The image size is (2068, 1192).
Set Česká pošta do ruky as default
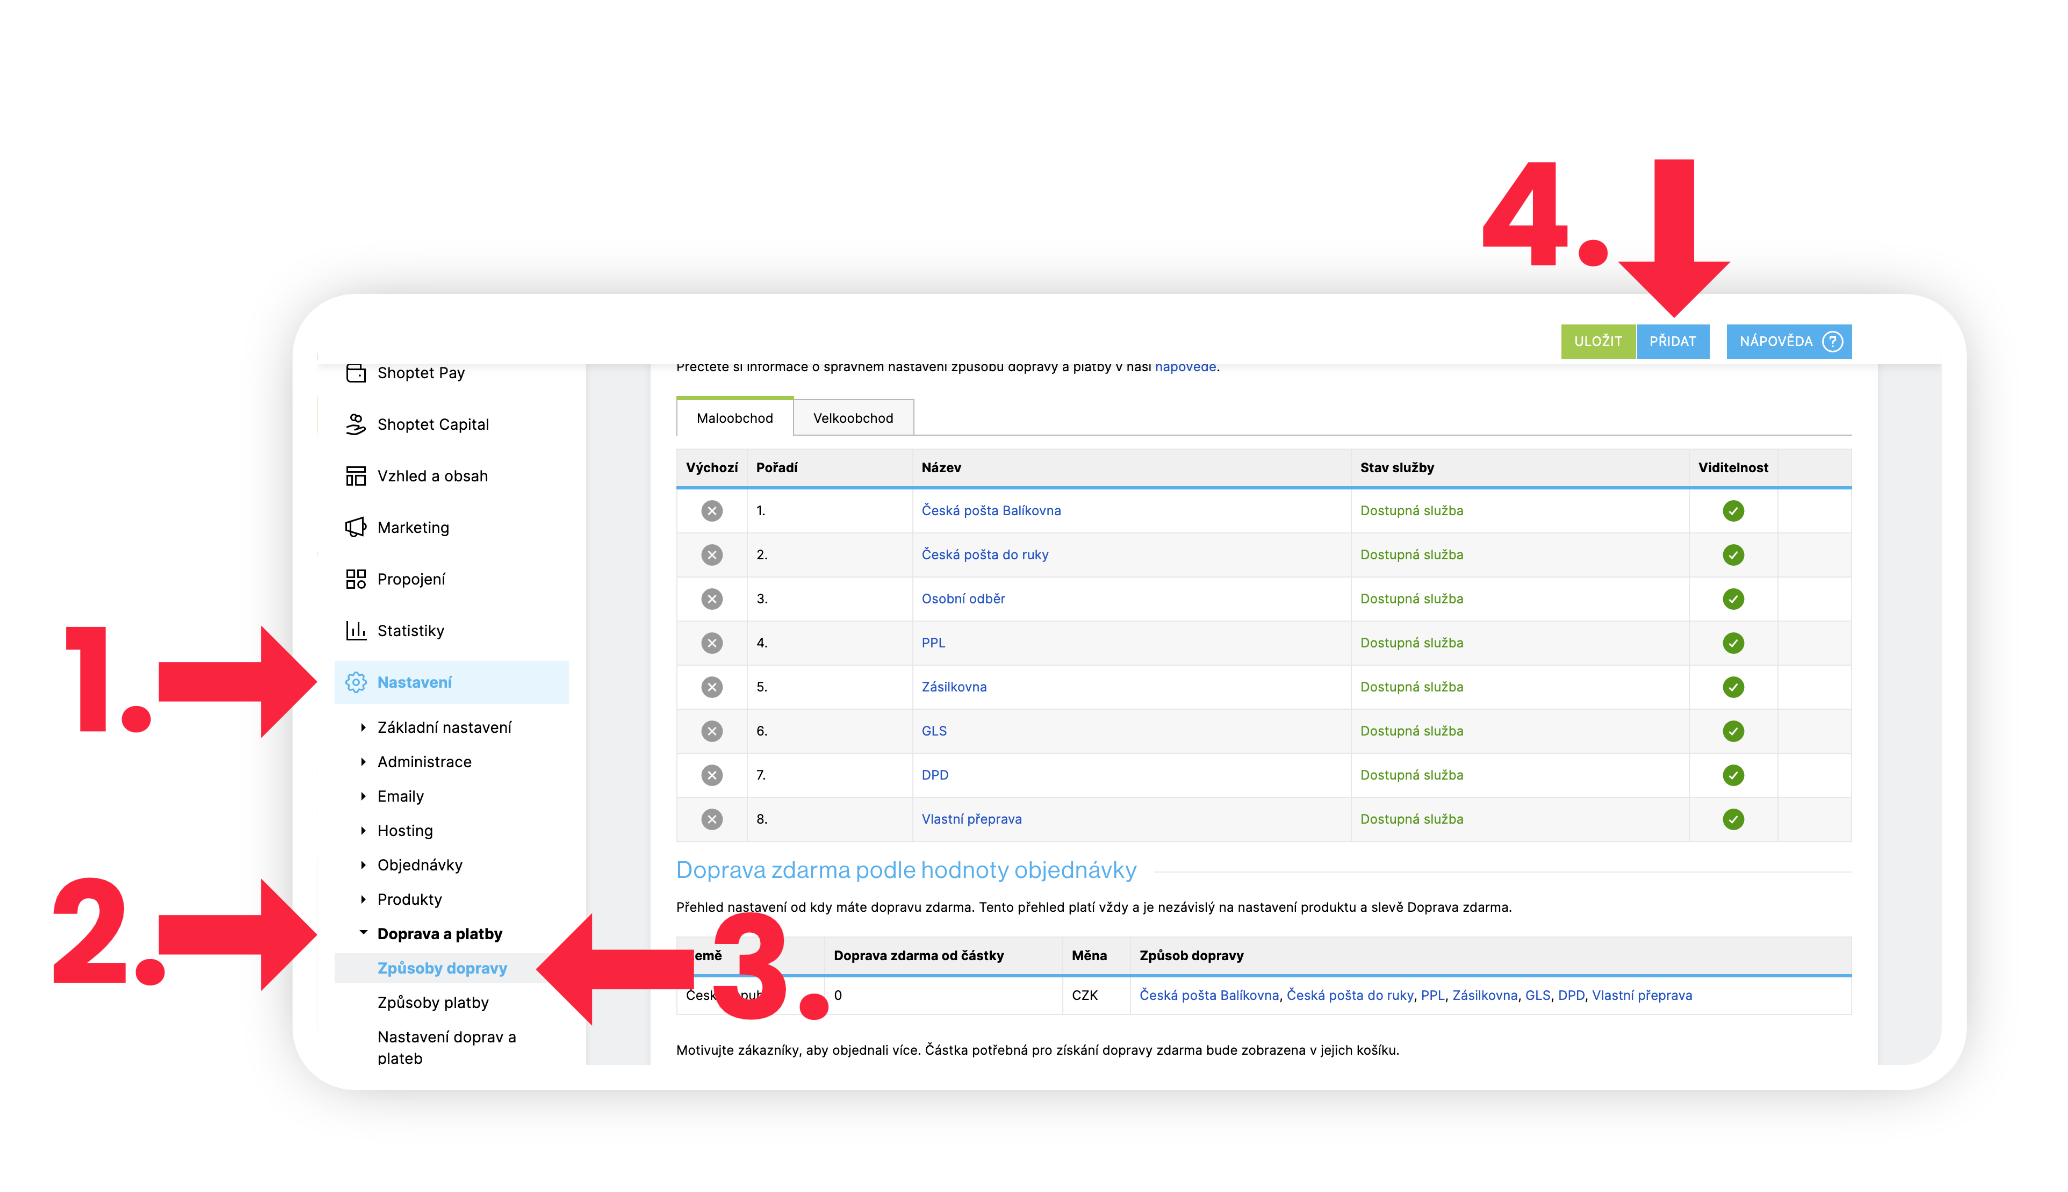[x=712, y=555]
